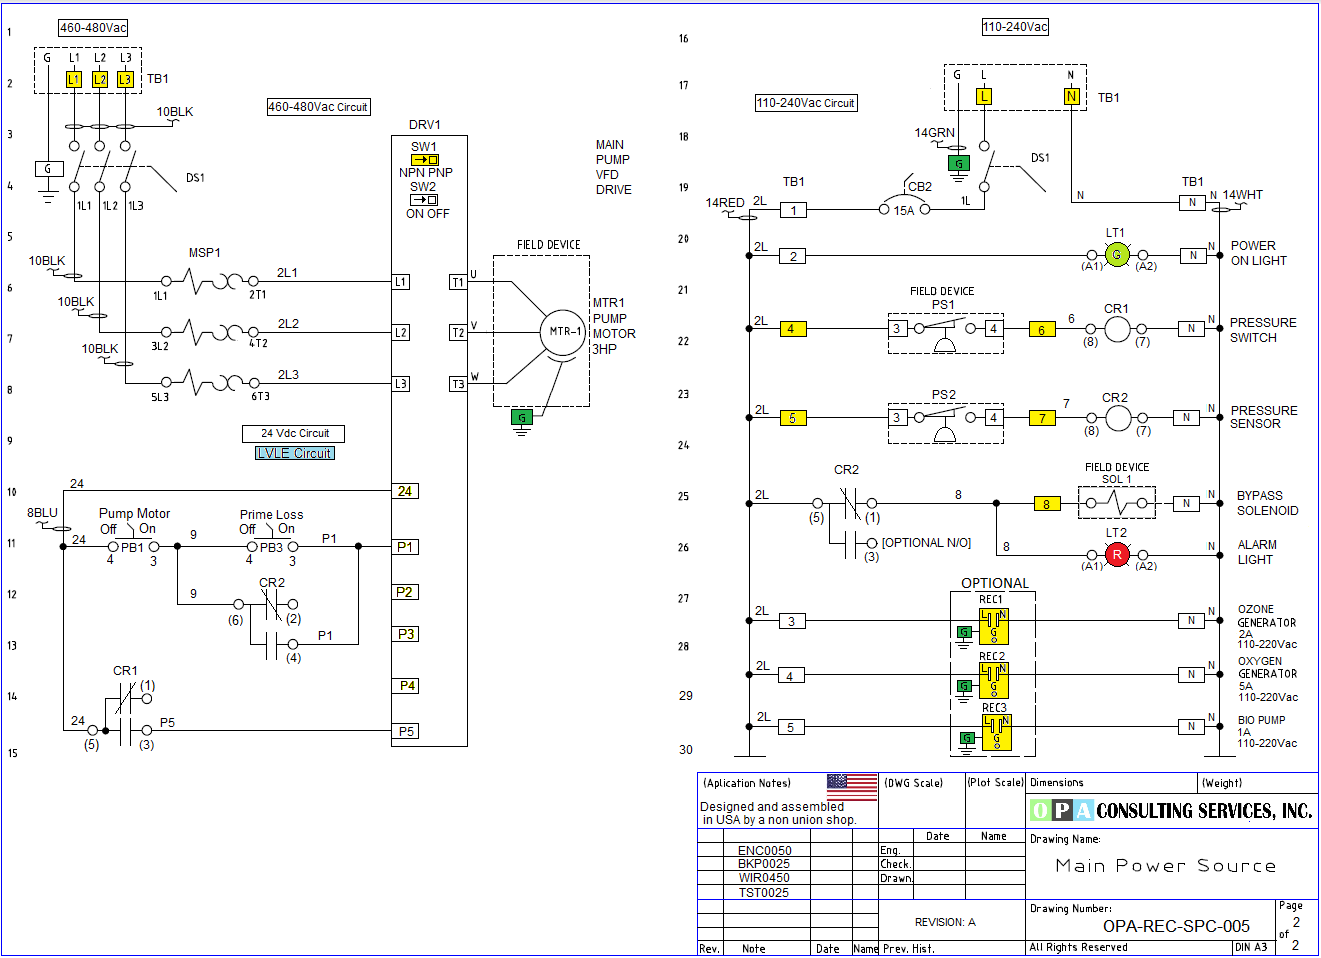Click the 460-480Vac Circuit label
The width and height of the screenshot is (1321, 958).
[318, 107]
